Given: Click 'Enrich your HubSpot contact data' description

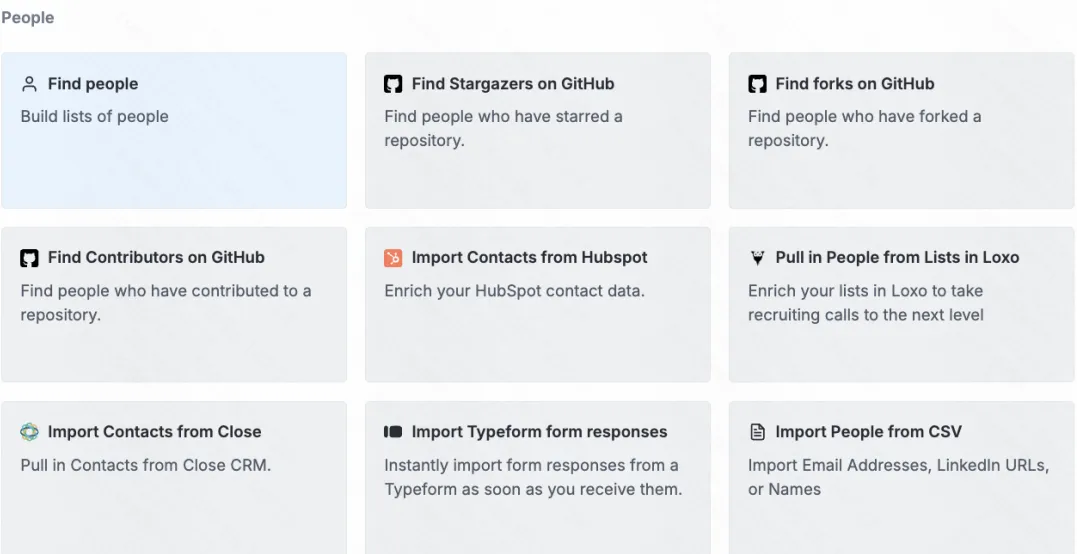Looking at the screenshot, I should click(514, 290).
